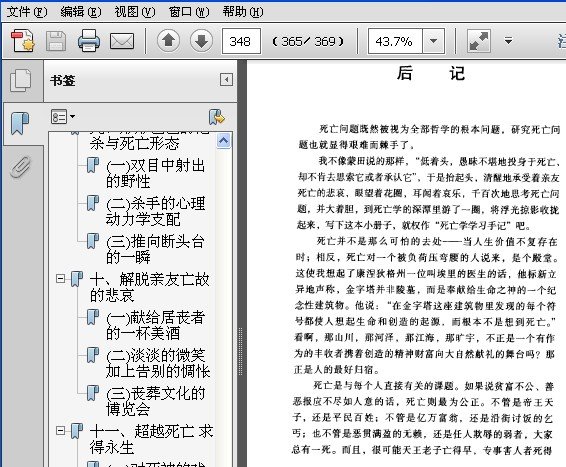Select bookmark (二)杀手的心理动力学支配
The image size is (566, 467).
click(156, 211)
